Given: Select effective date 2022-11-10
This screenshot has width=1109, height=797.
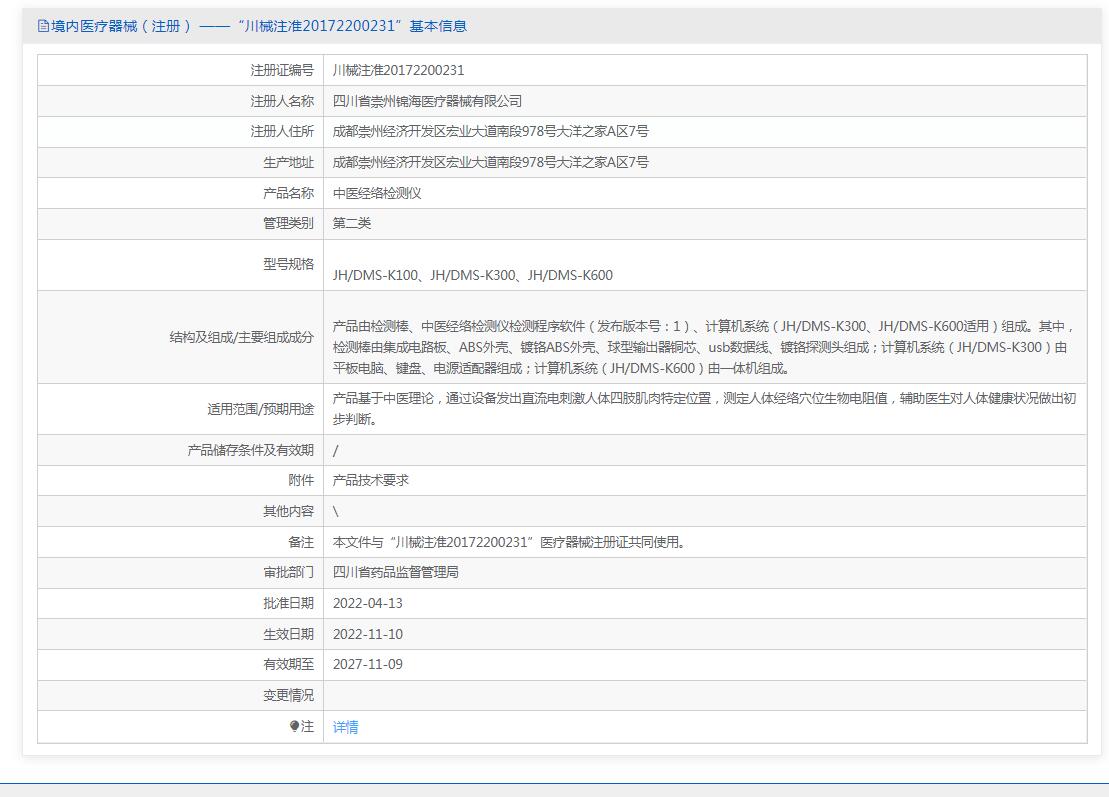Looking at the screenshot, I should pos(367,634).
